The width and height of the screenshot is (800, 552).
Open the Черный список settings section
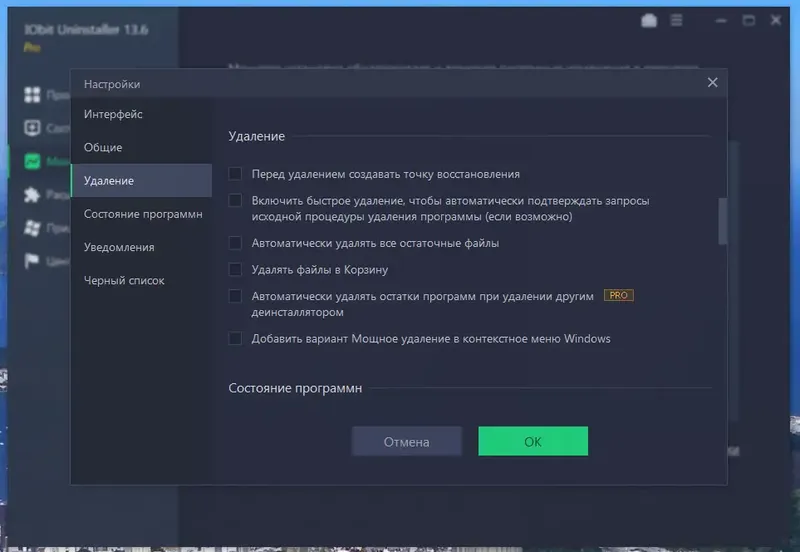click(124, 280)
